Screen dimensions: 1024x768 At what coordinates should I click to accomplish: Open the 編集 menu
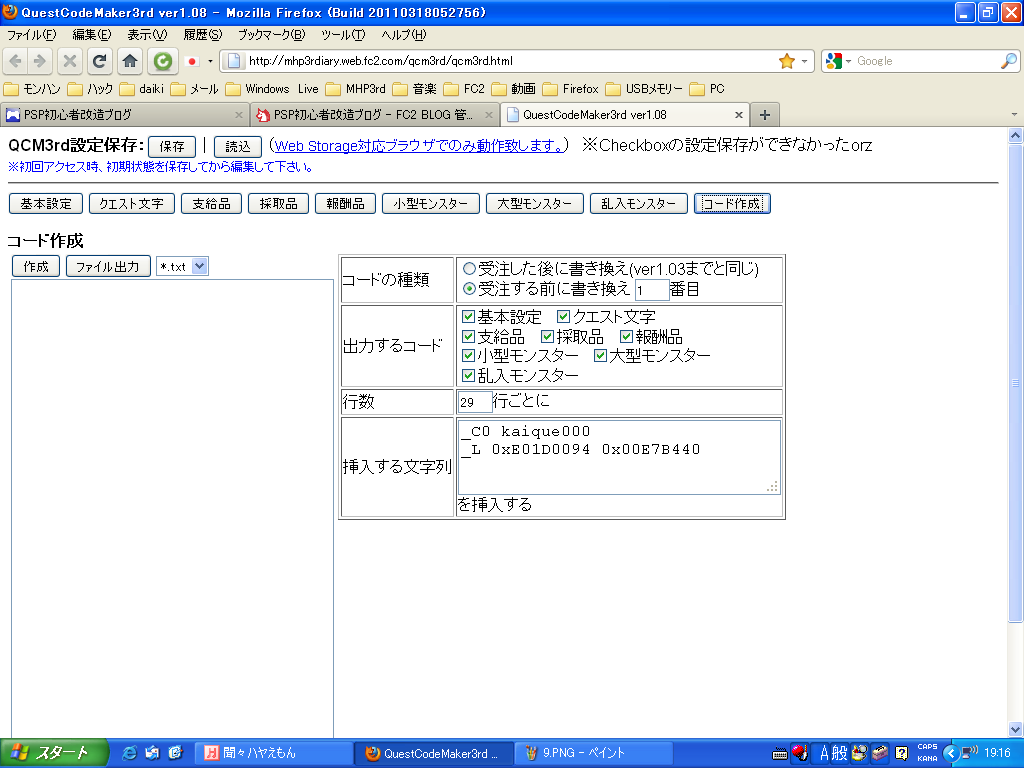click(92, 35)
